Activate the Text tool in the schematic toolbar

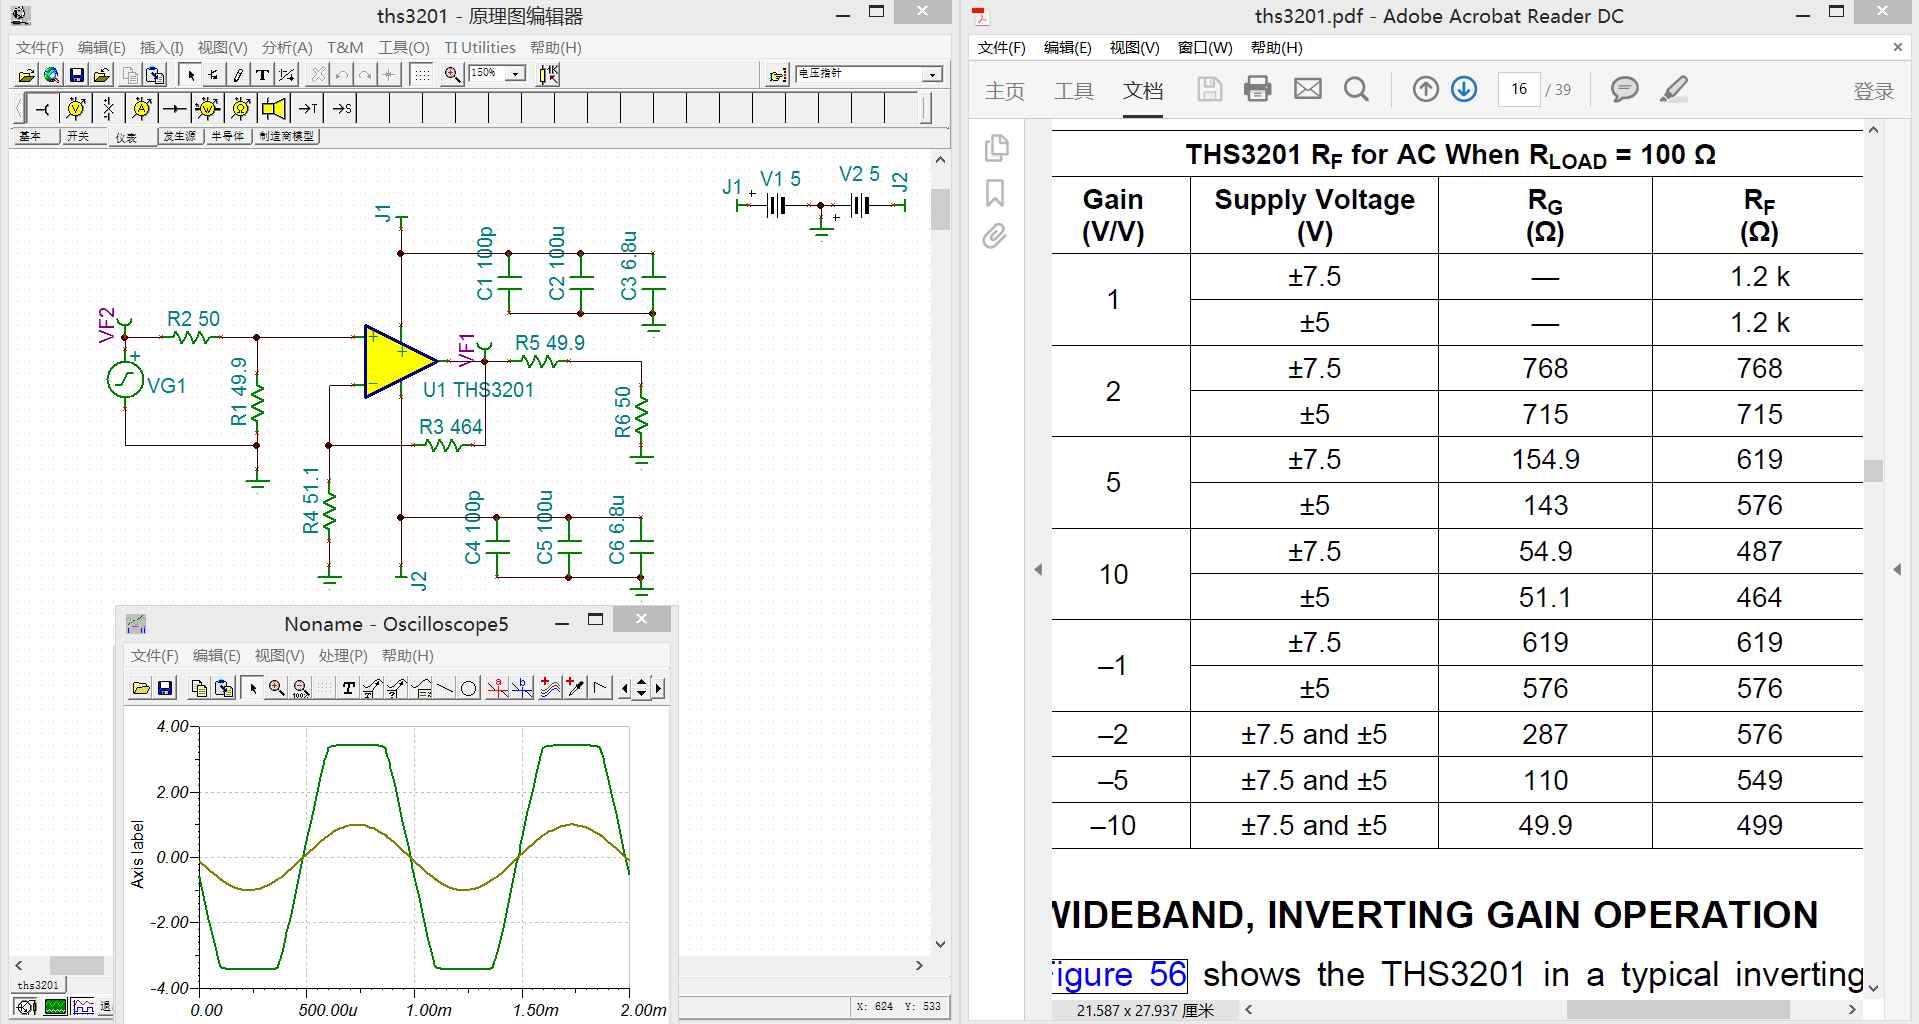click(x=262, y=75)
